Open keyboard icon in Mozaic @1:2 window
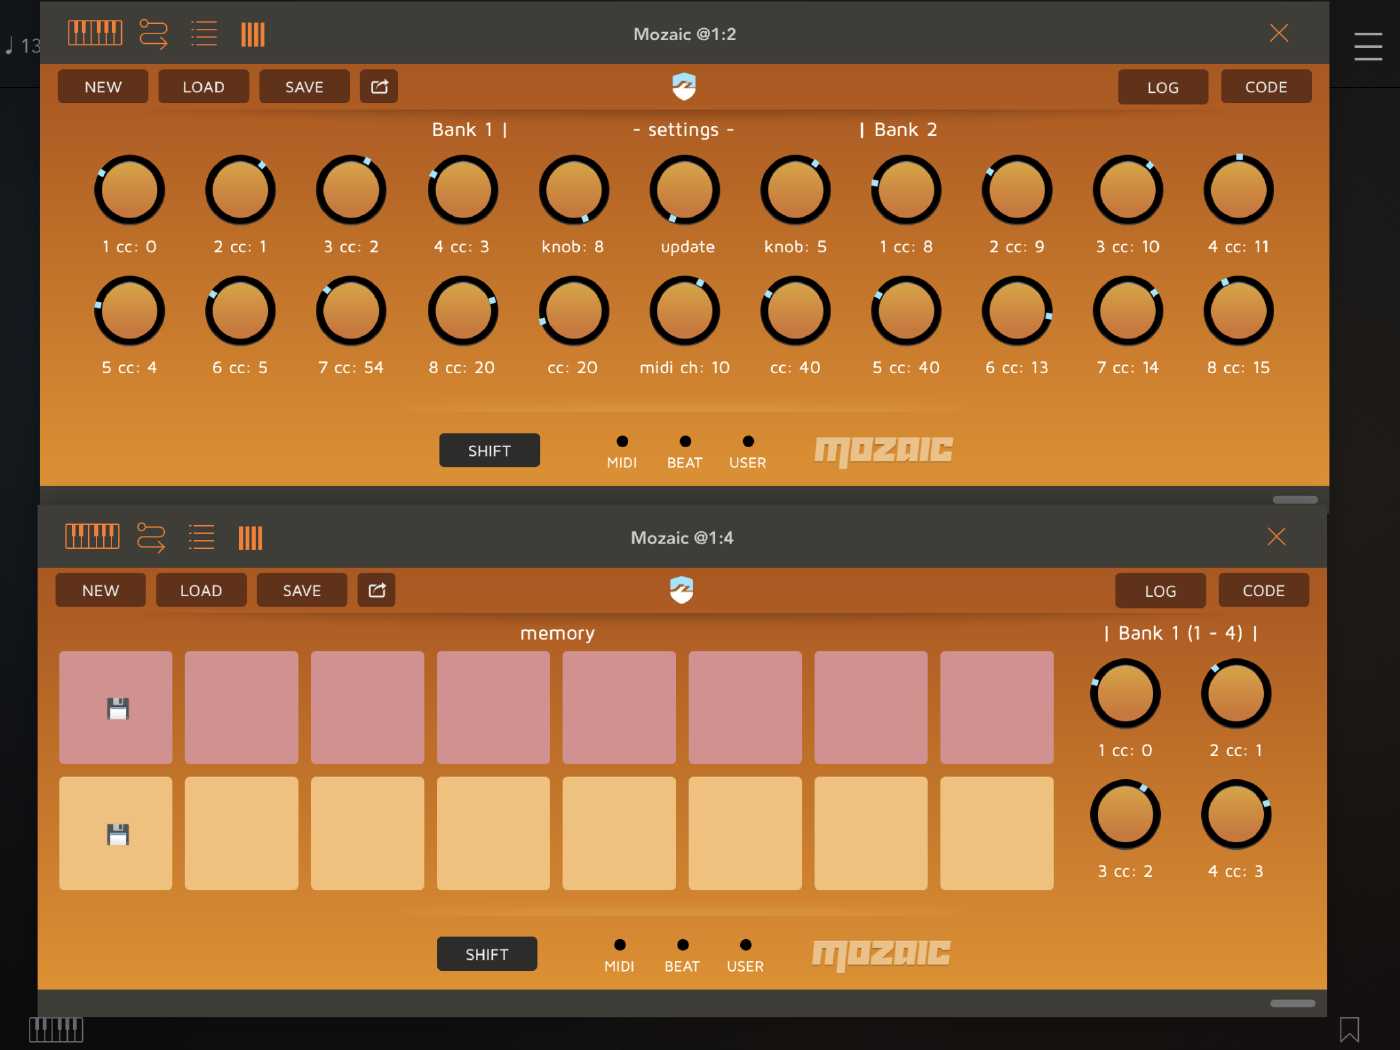 point(95,33)
